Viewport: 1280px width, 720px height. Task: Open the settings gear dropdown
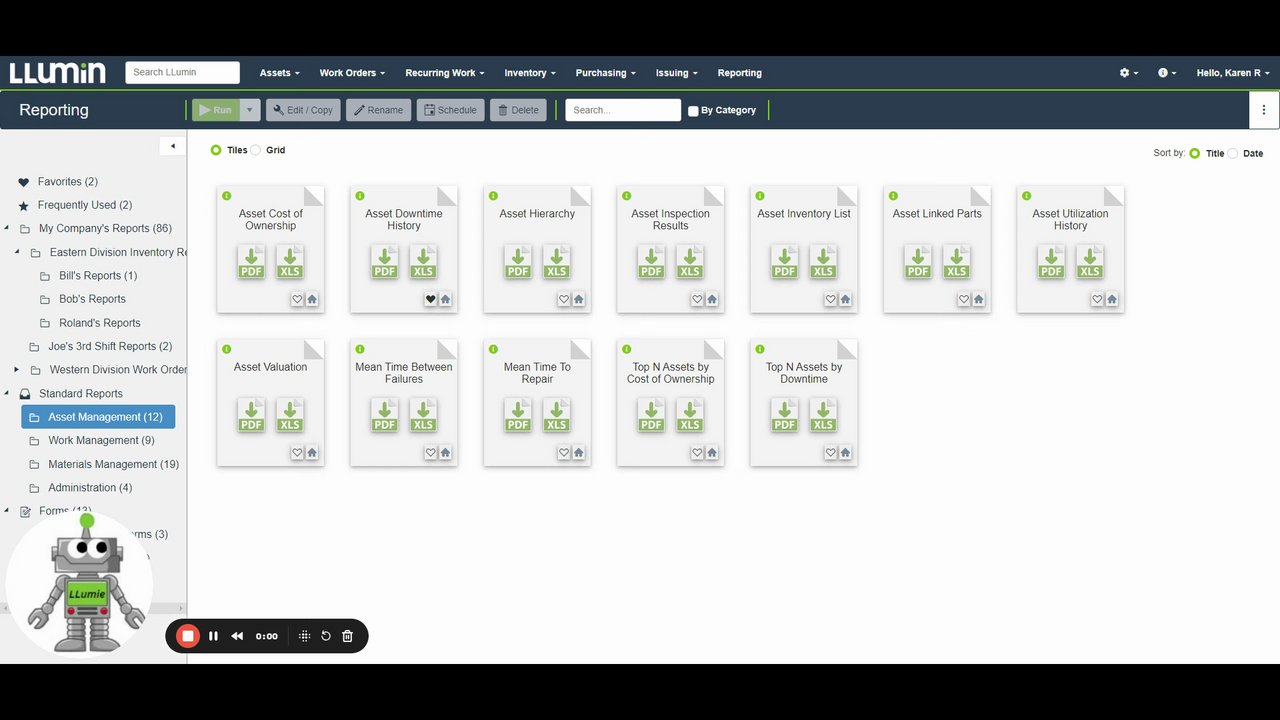(x=1128, y=73)
